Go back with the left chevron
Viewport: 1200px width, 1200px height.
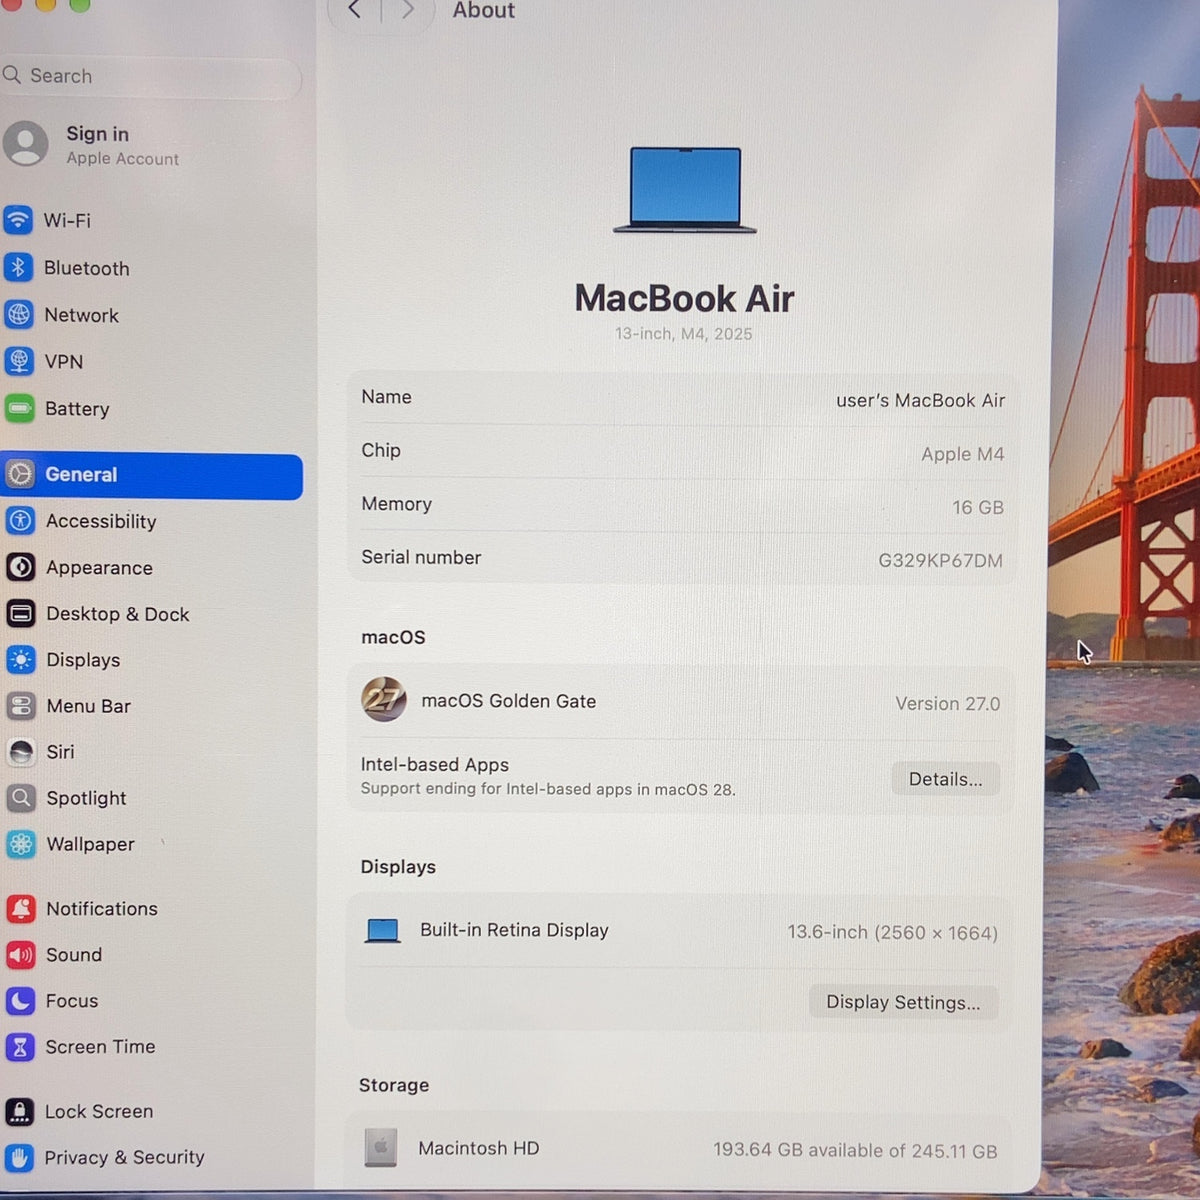(x=354, y=10)
